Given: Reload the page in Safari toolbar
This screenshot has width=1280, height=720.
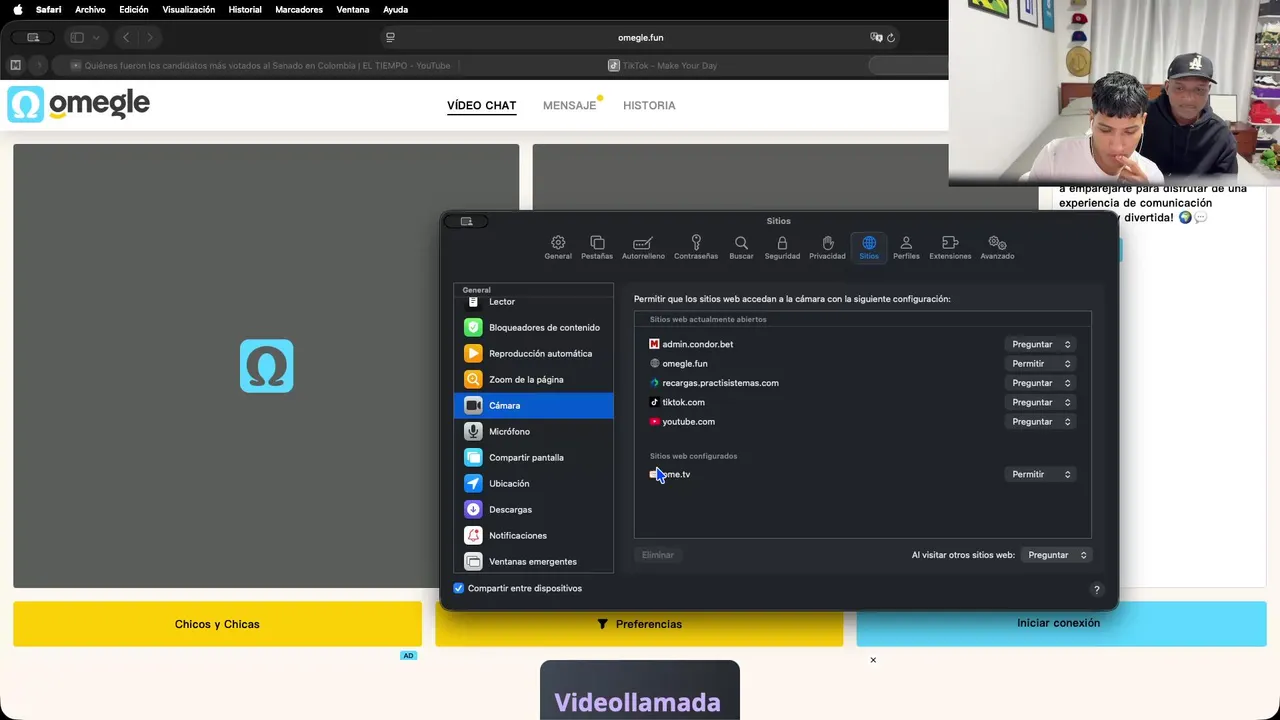Looking at the screenshot, I should tap(890, 37).
